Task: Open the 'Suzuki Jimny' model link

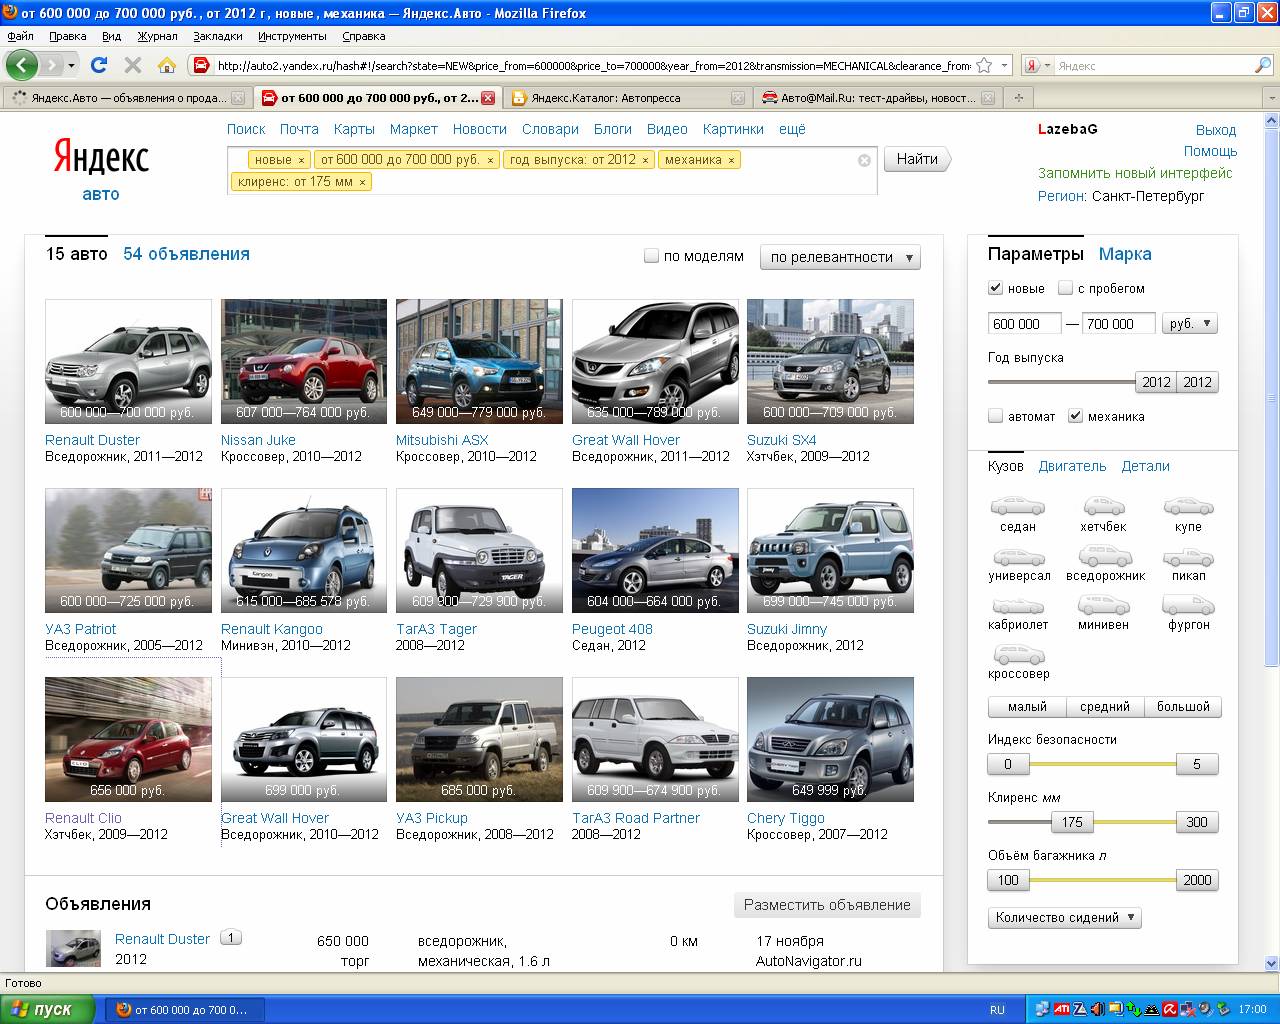Action: pyautogui.click(x=787, y=629)
